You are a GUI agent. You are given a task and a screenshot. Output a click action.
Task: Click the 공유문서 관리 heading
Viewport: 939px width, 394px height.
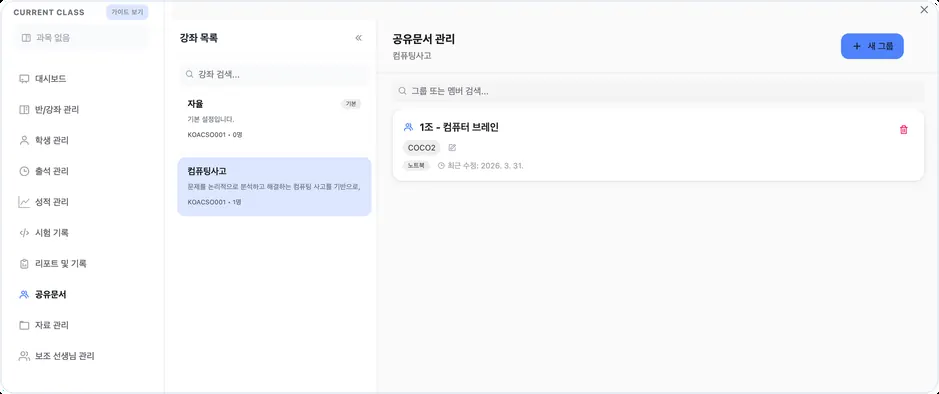(x=423, y=40)
